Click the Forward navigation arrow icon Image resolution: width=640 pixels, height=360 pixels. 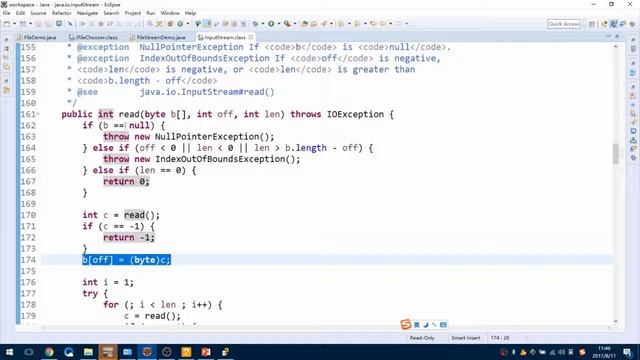point(399,24)
